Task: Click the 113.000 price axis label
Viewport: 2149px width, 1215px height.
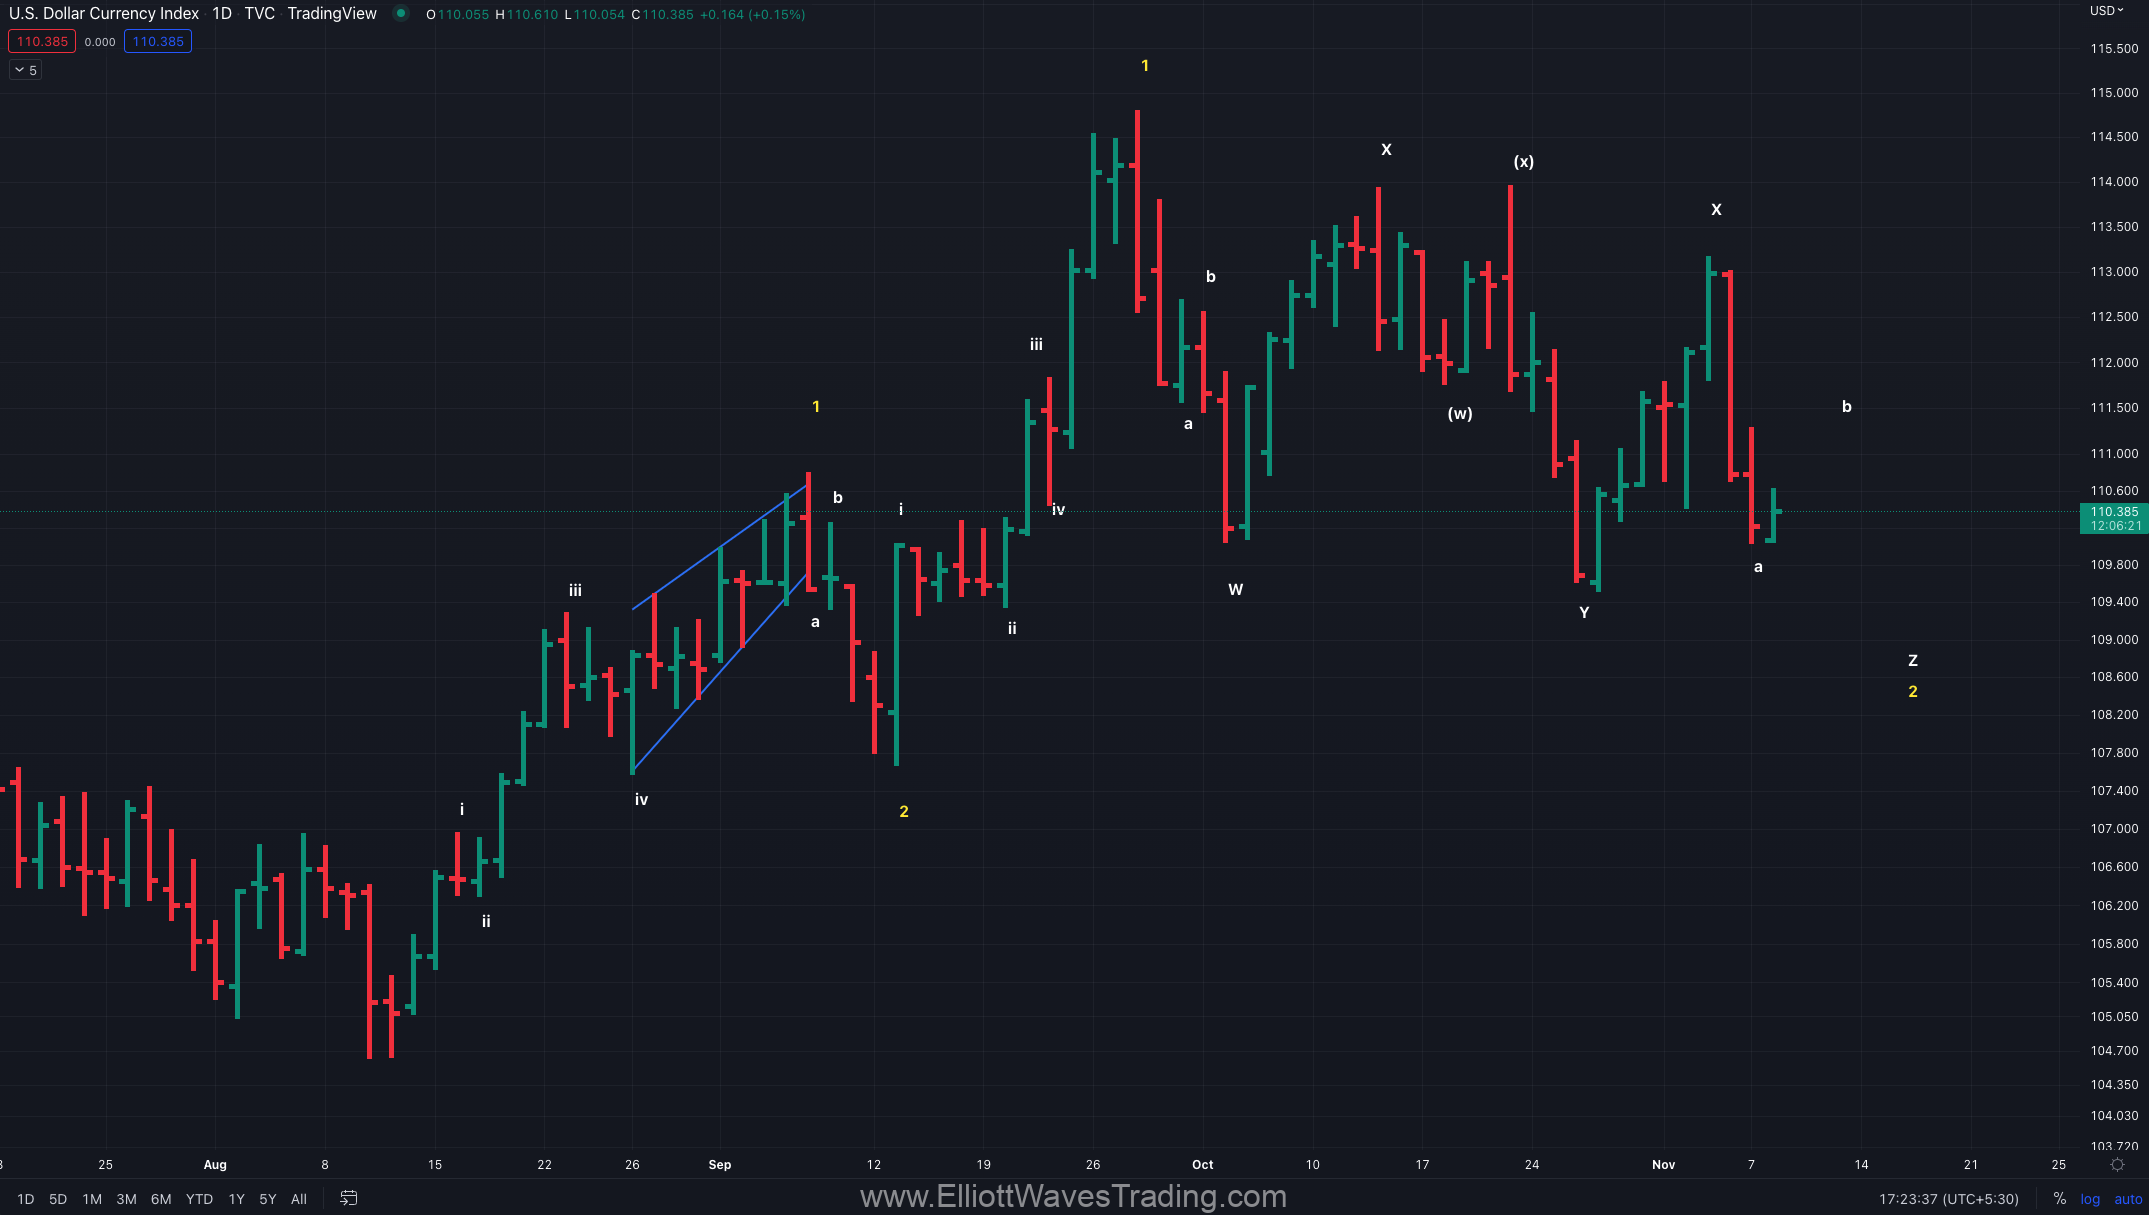Action: click(x=2114, y=272)
